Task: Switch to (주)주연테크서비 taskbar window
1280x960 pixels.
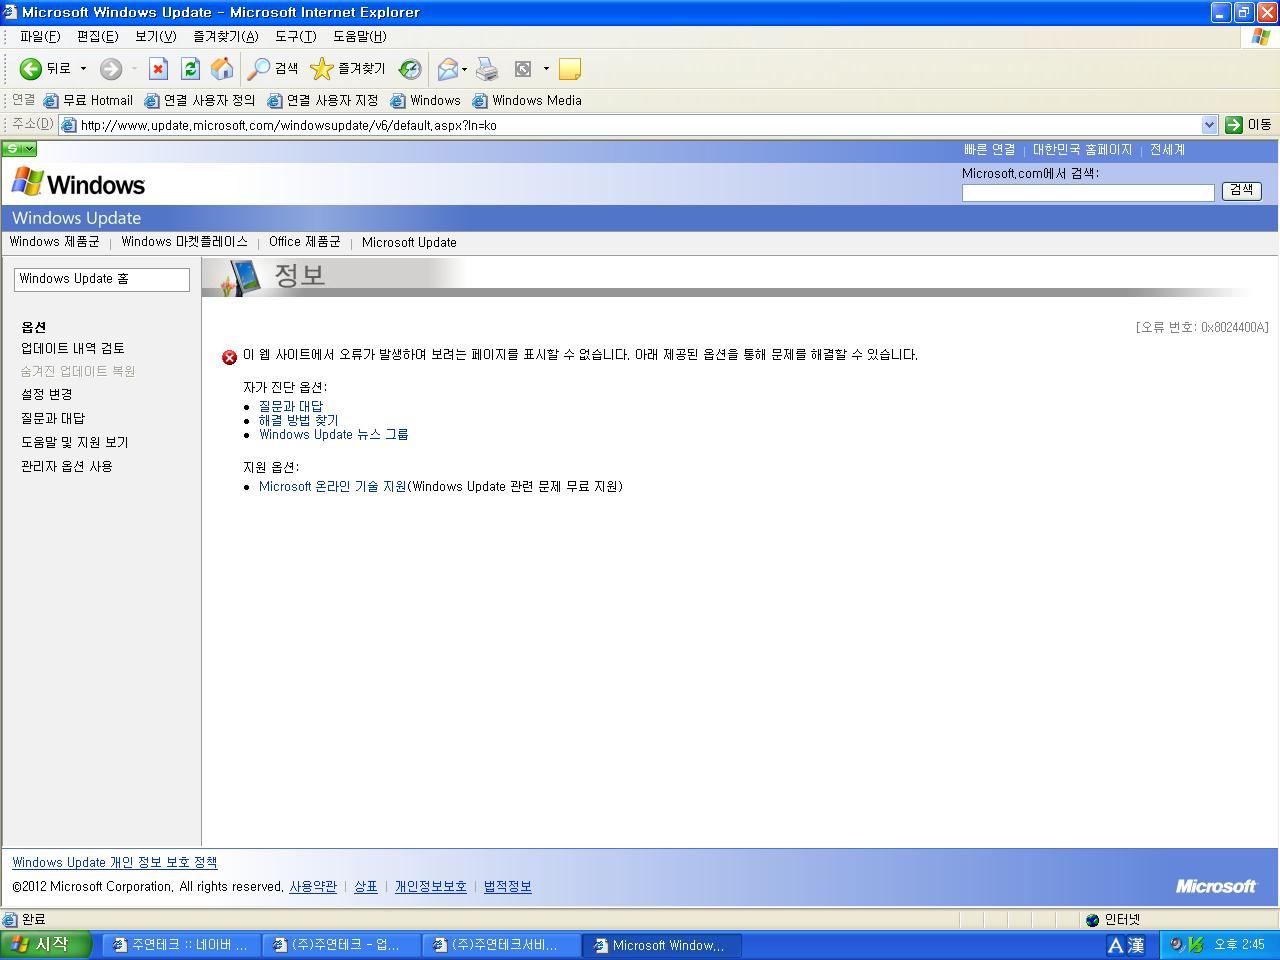Action: 500,945
